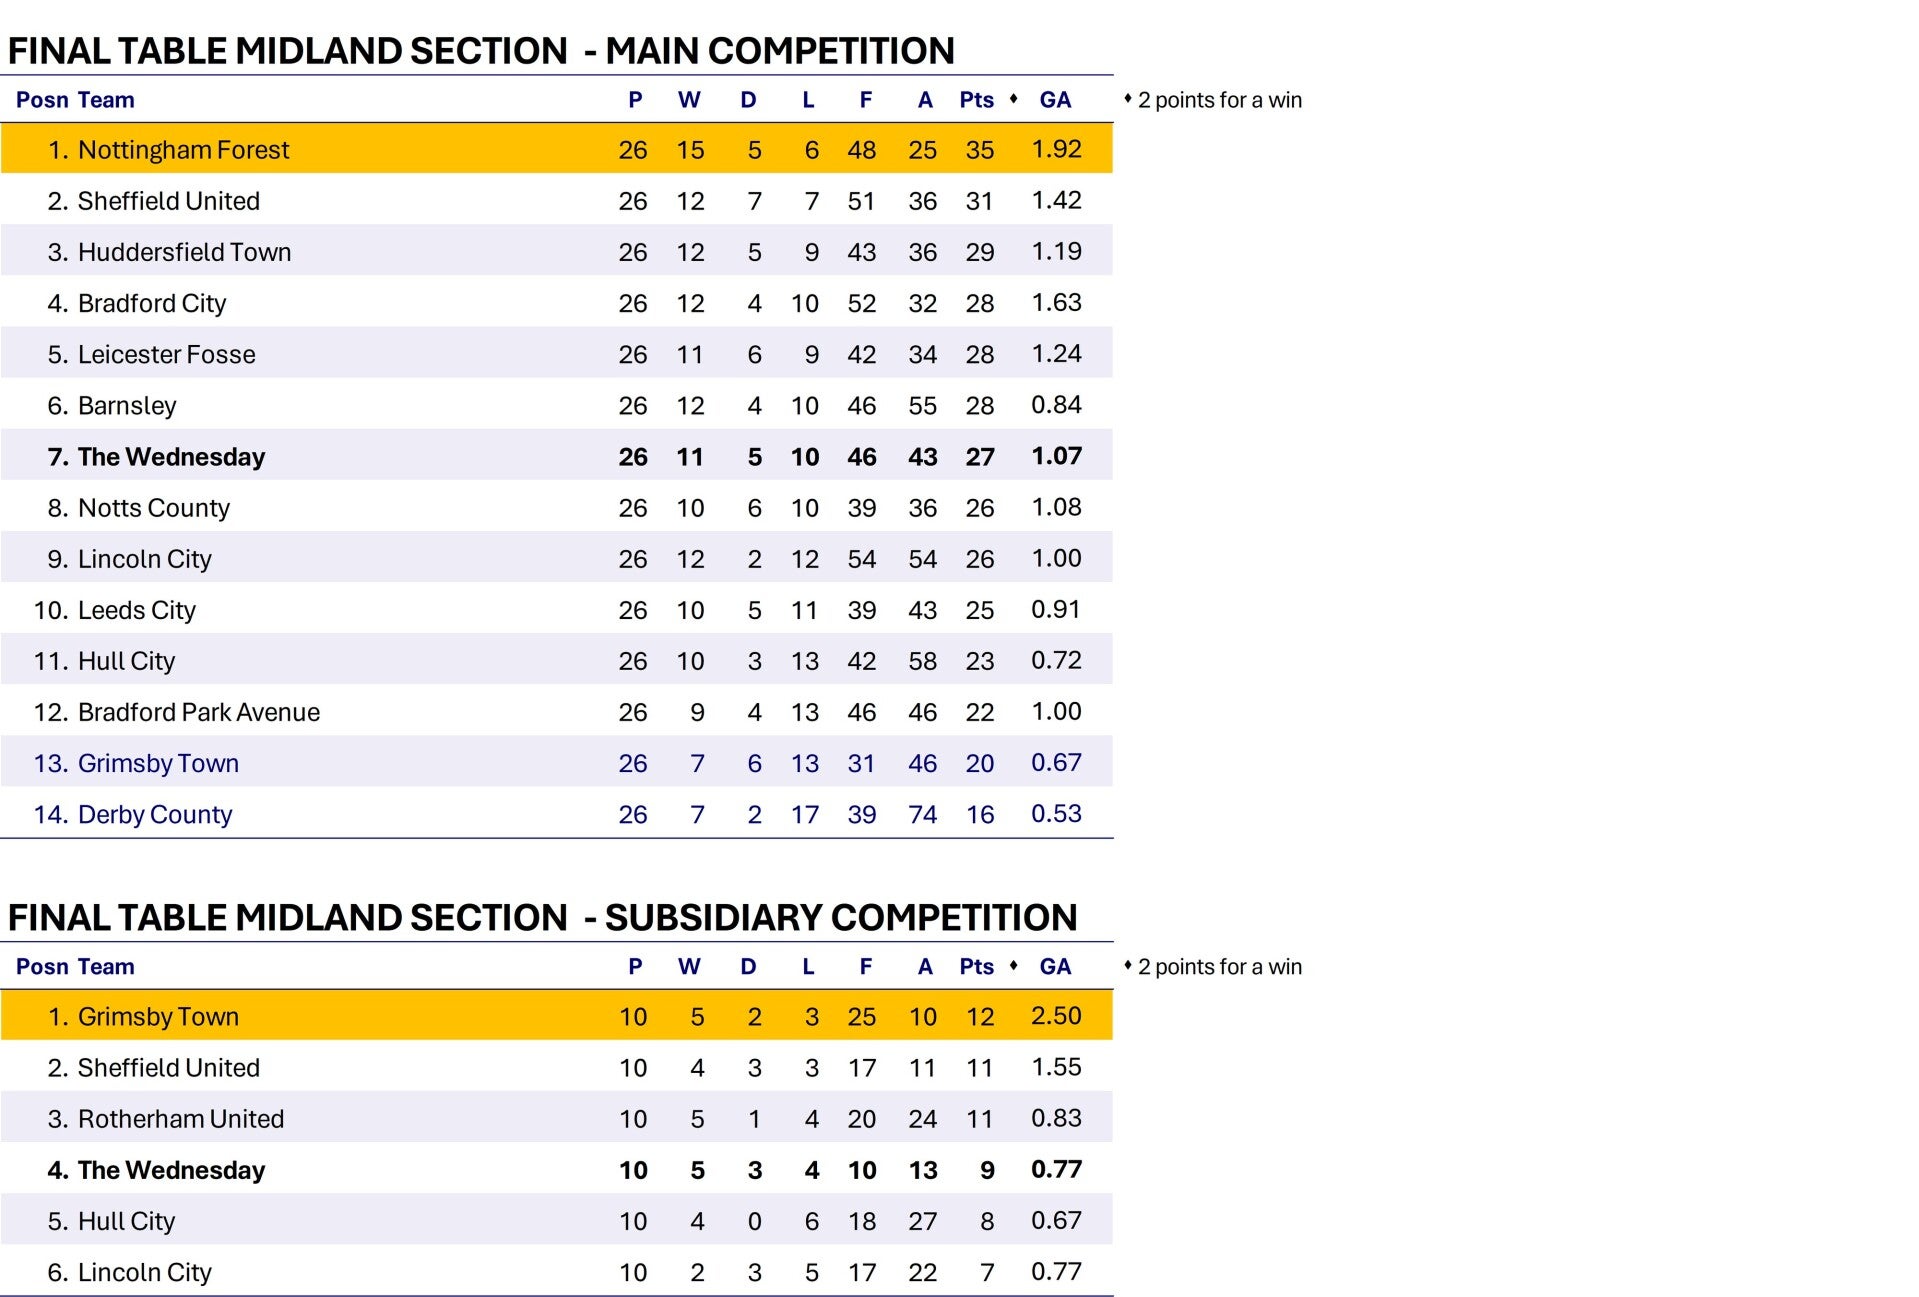Select the Leicester Fosse entry
Screen dimensions: 1919x1297
click(167, 355)
